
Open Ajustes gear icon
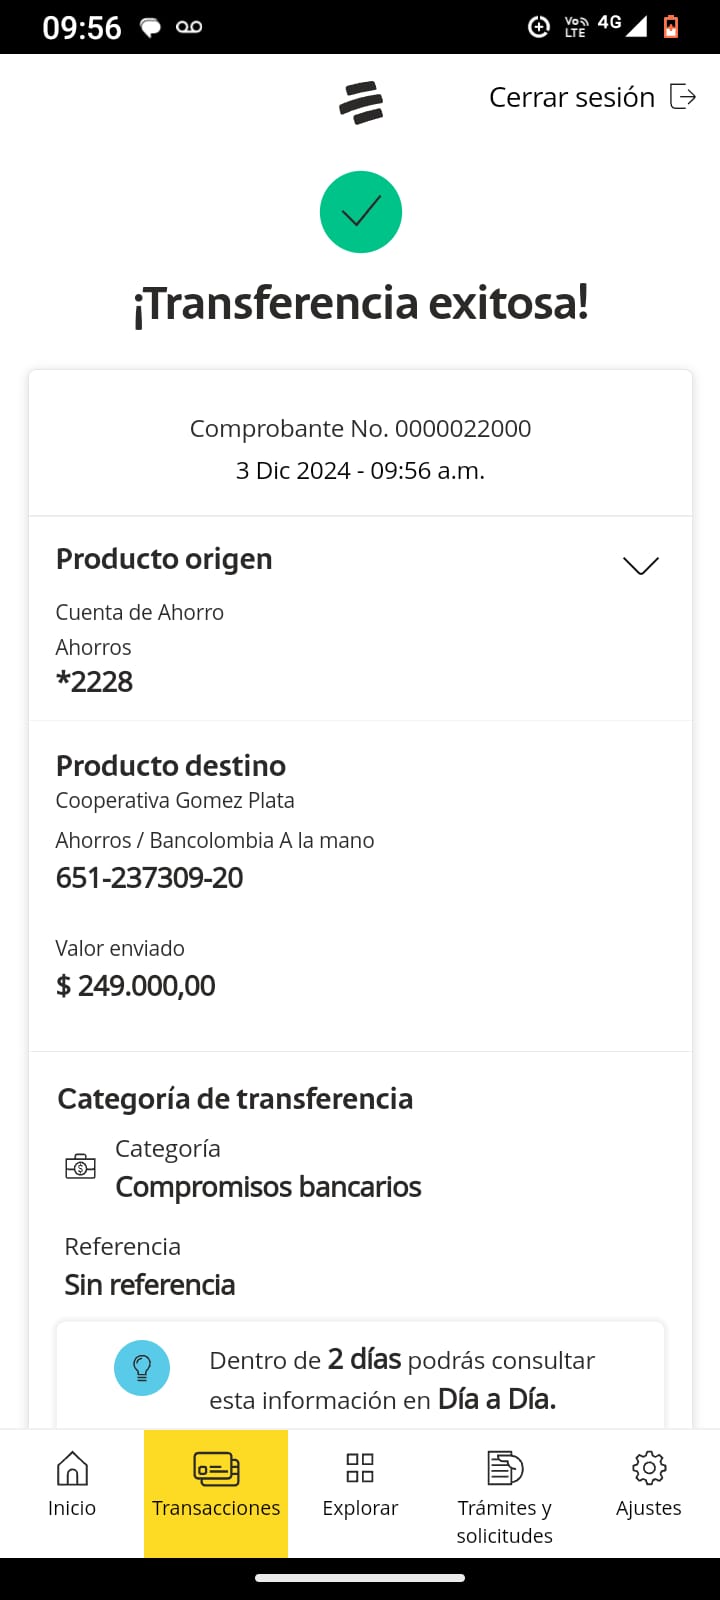[649, 1468]
